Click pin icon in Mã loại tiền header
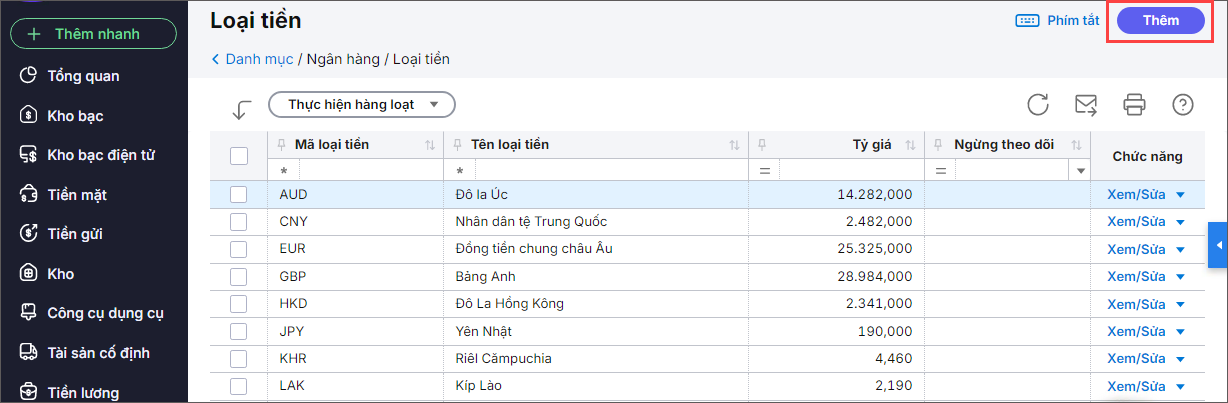The image size is (1228, 403). 281,145
